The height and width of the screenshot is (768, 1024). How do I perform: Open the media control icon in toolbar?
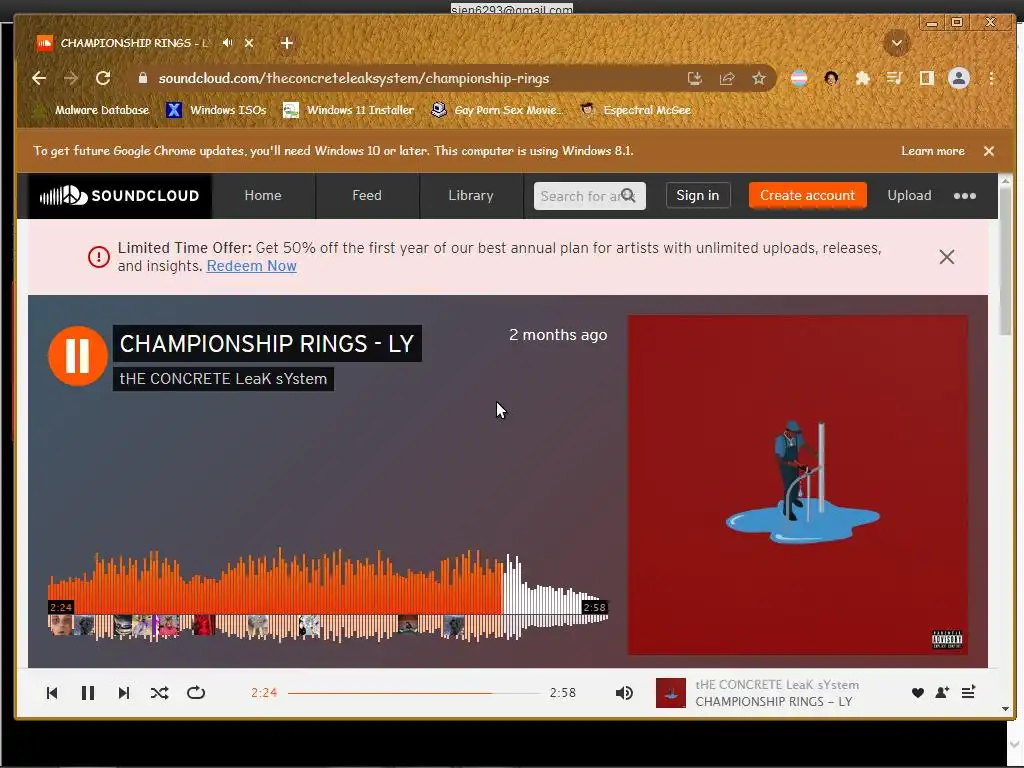coord(895,78)
